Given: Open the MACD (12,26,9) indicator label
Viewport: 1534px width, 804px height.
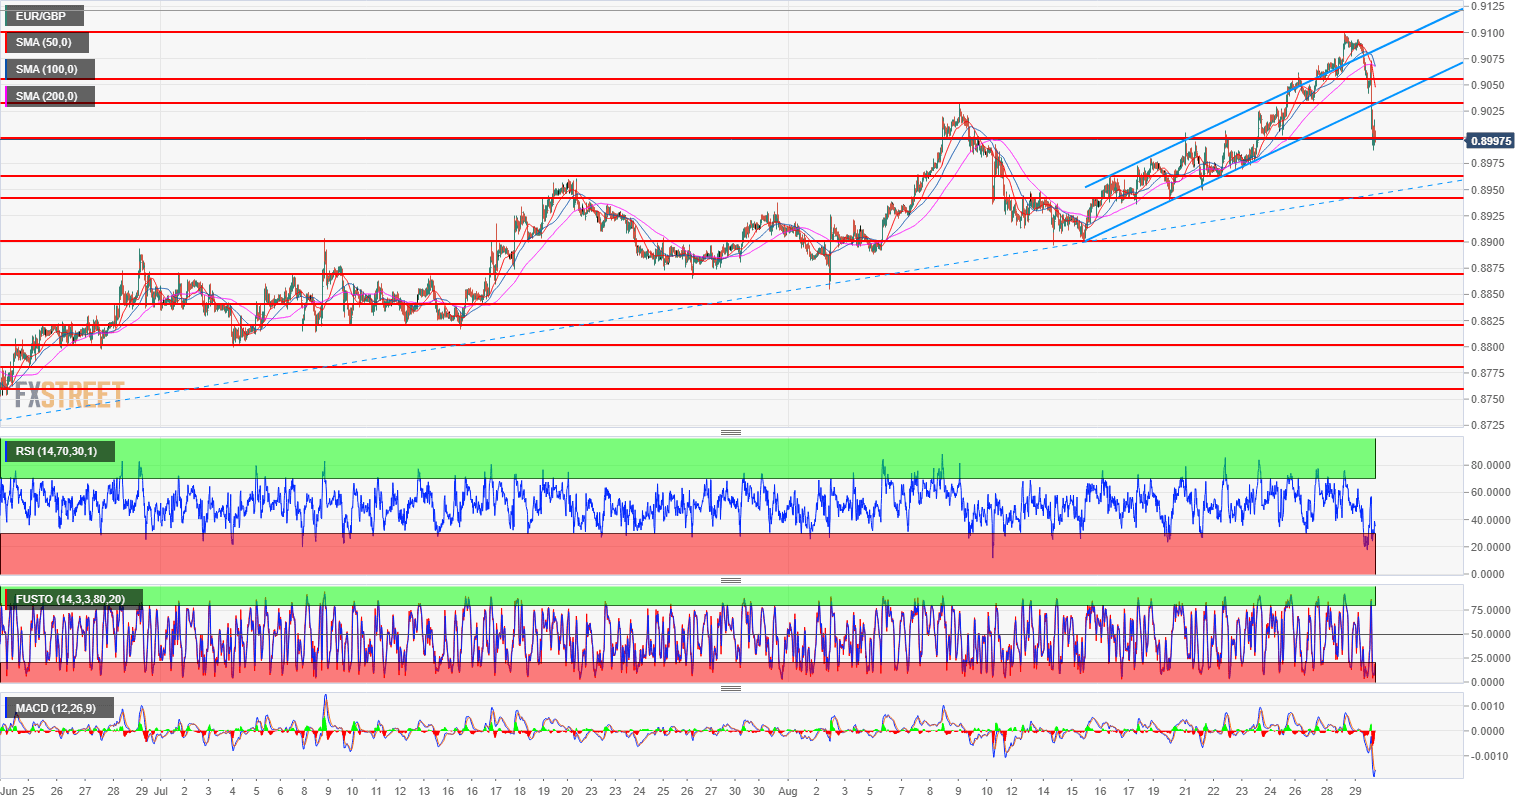Looking at the screenshot, I should coord(57,709).
